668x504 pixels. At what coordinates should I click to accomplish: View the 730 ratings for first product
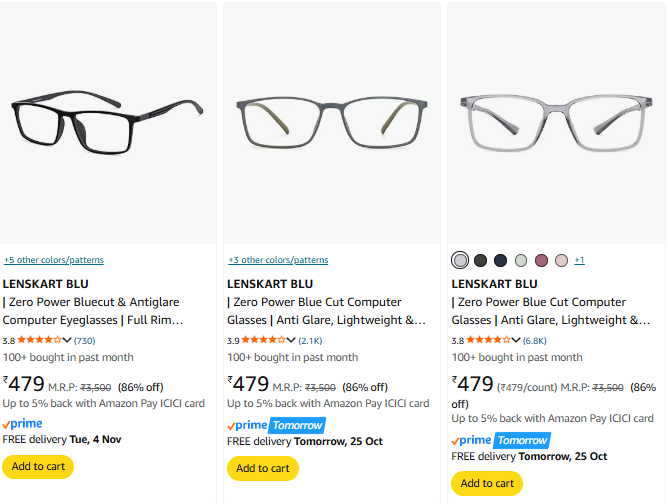(85, 340)
